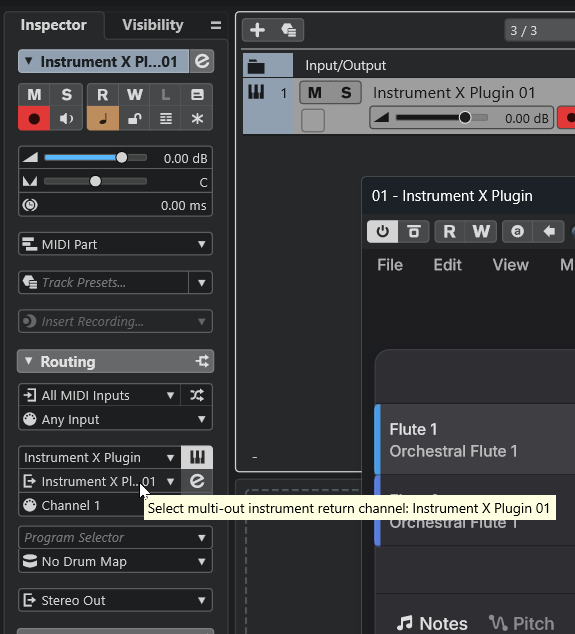Click the Routing section routing icon
Viewport: 575px width, 634px height.
tap(202, 361)
